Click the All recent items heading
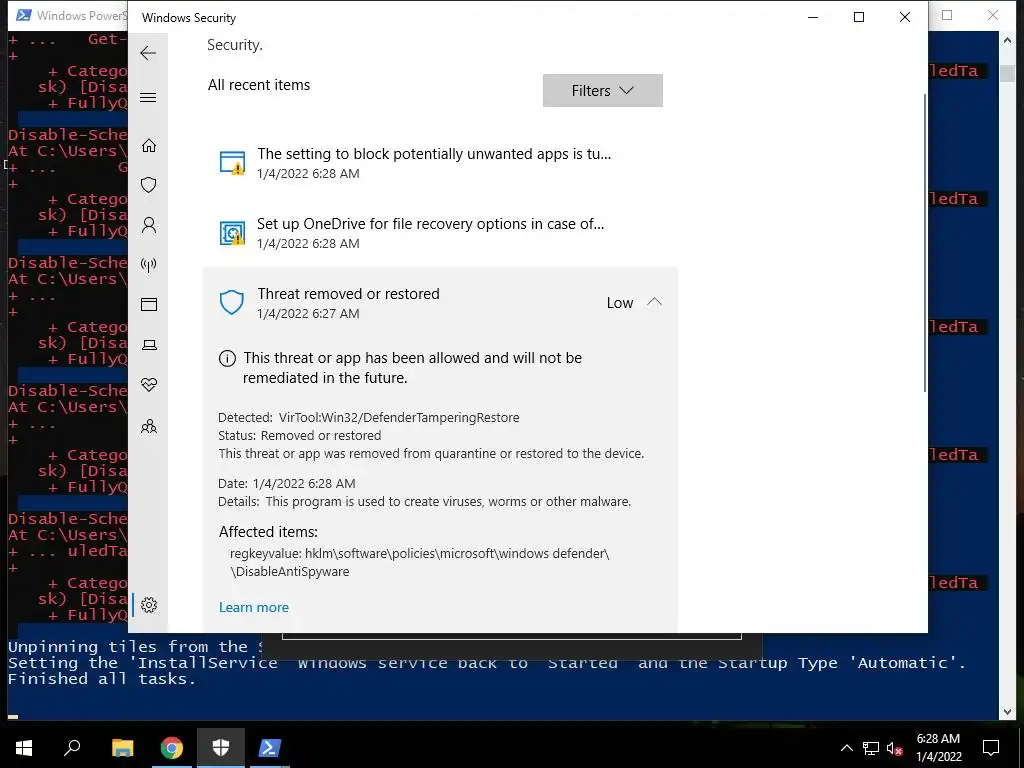Screen dimensions: 1024x768 pyautogui.click(x=259, y=85)
